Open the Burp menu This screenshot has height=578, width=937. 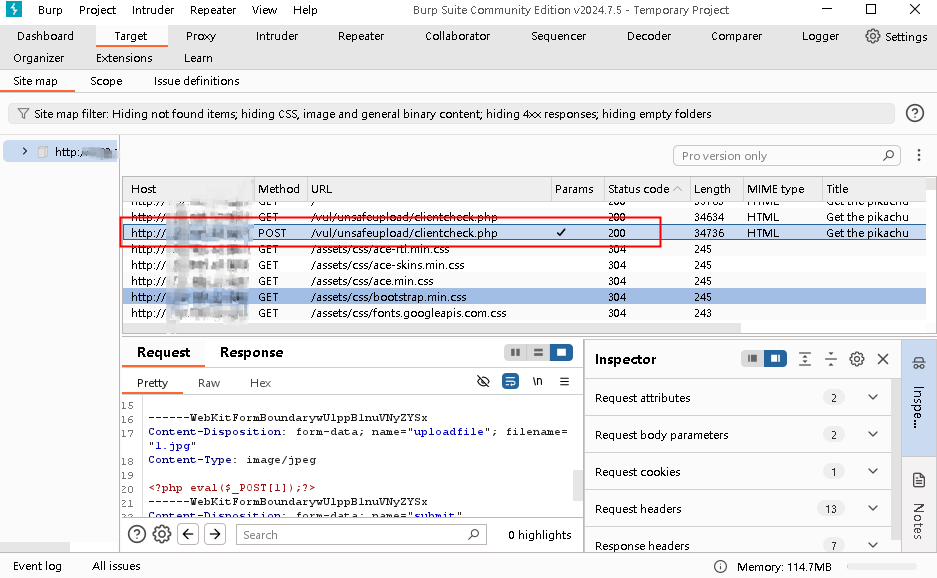(50, 10)
